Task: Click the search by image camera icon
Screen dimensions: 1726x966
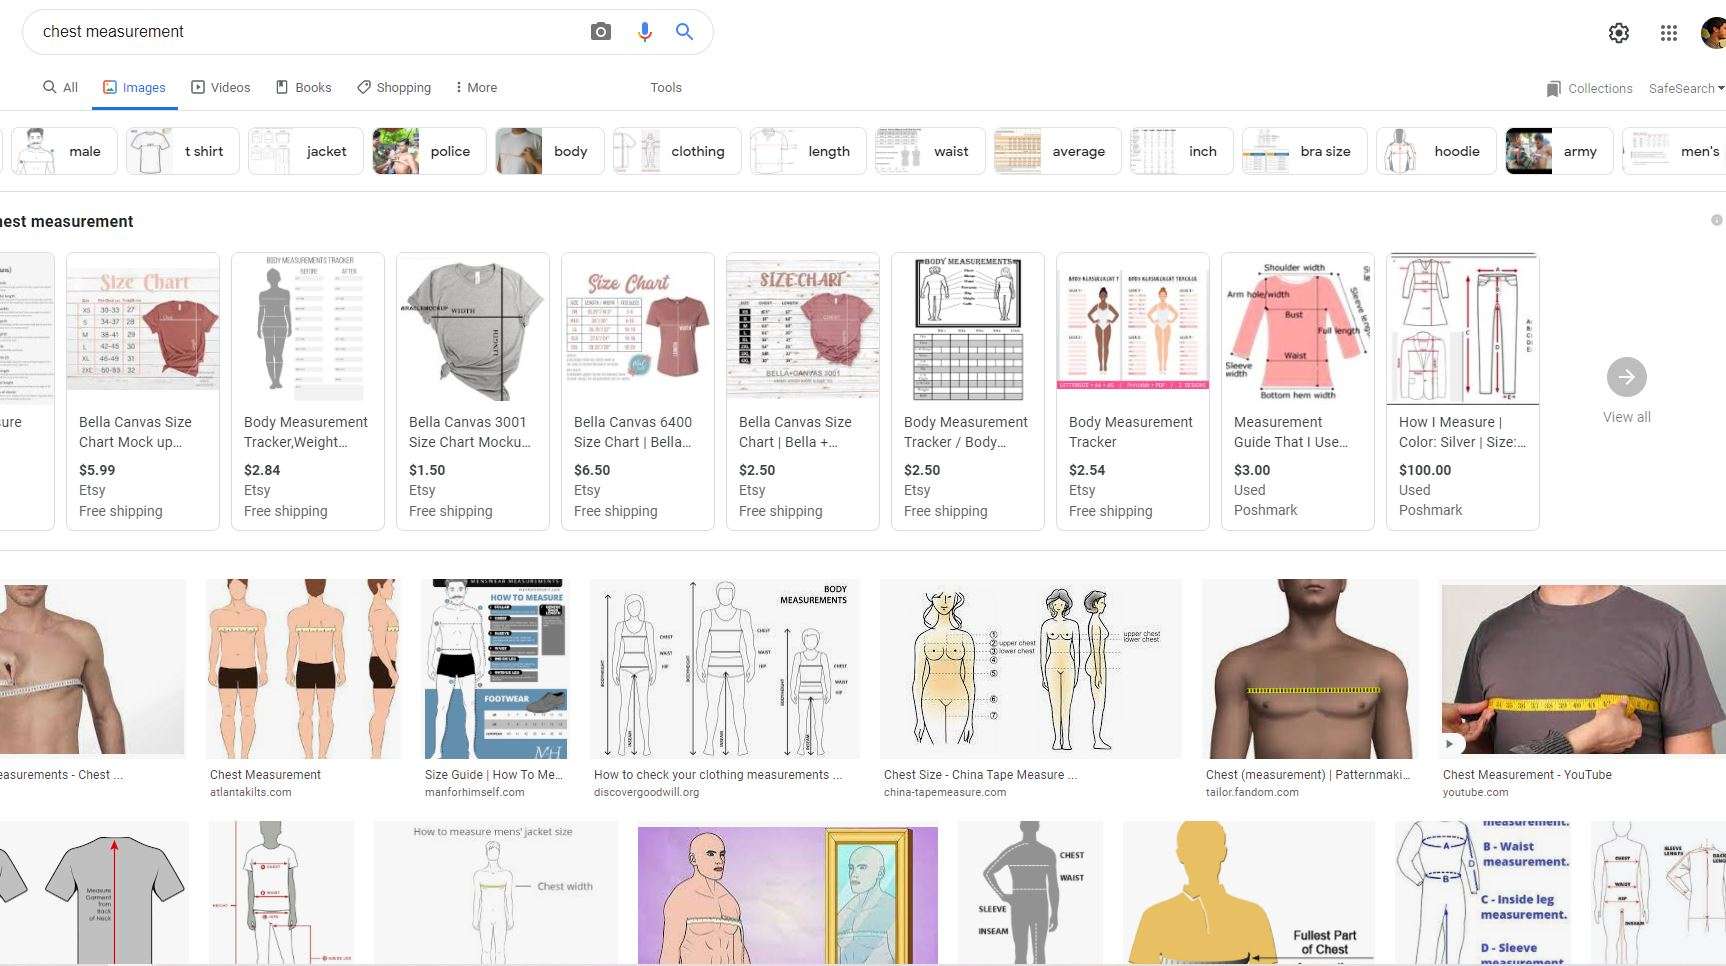Action: coord(600,32)
